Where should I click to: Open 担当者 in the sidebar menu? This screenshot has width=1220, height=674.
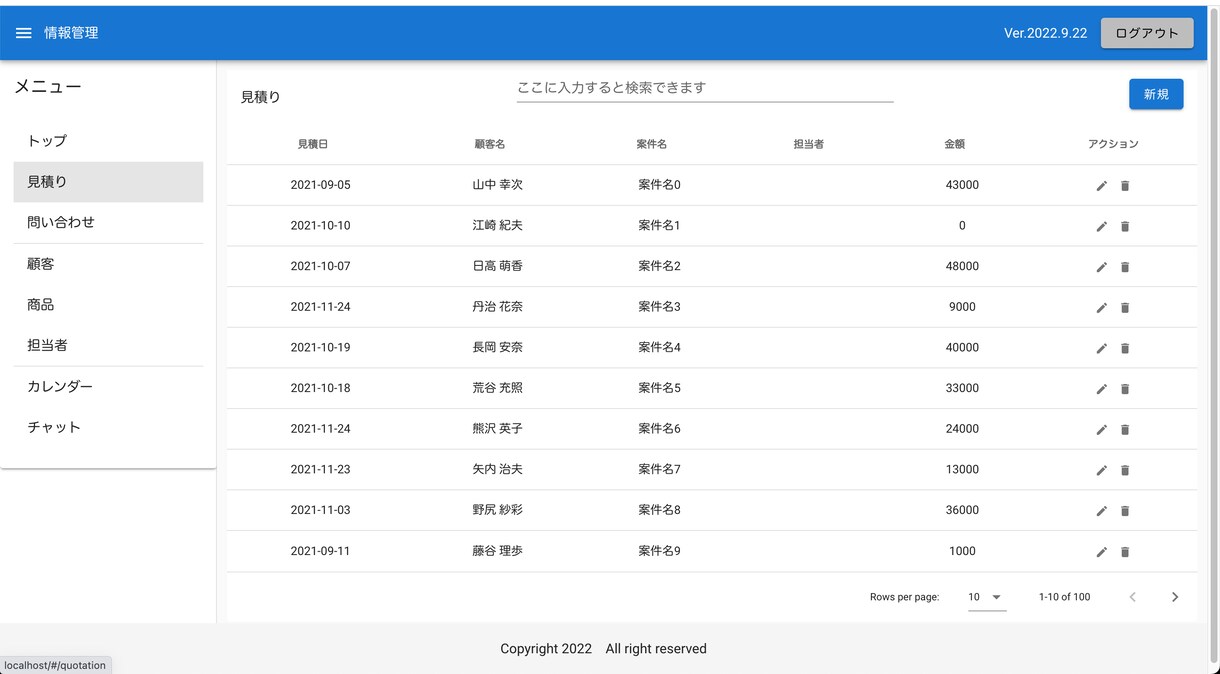pos(108,345)
